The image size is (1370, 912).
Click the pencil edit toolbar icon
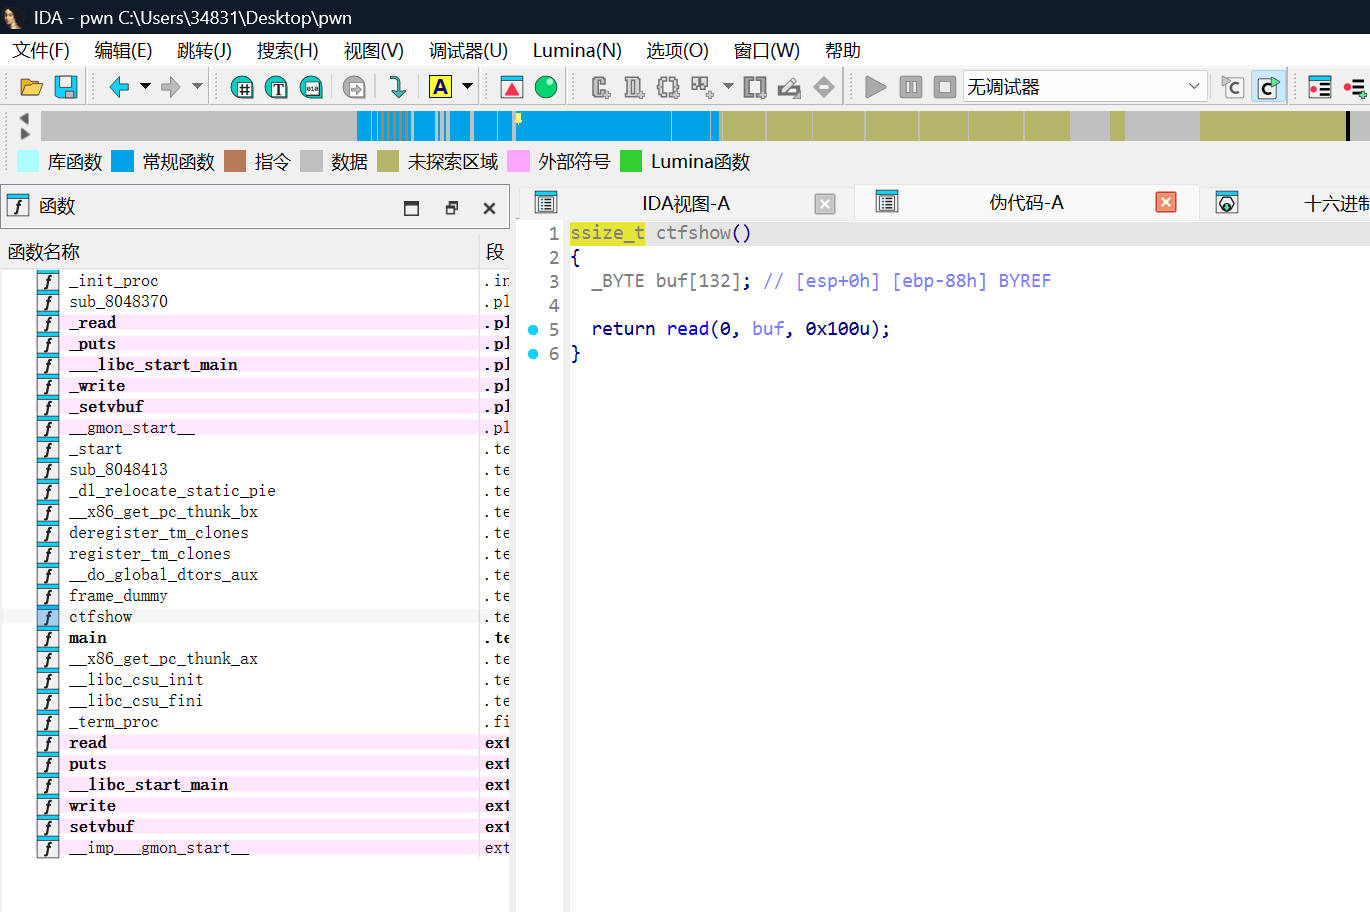[789, 87]
